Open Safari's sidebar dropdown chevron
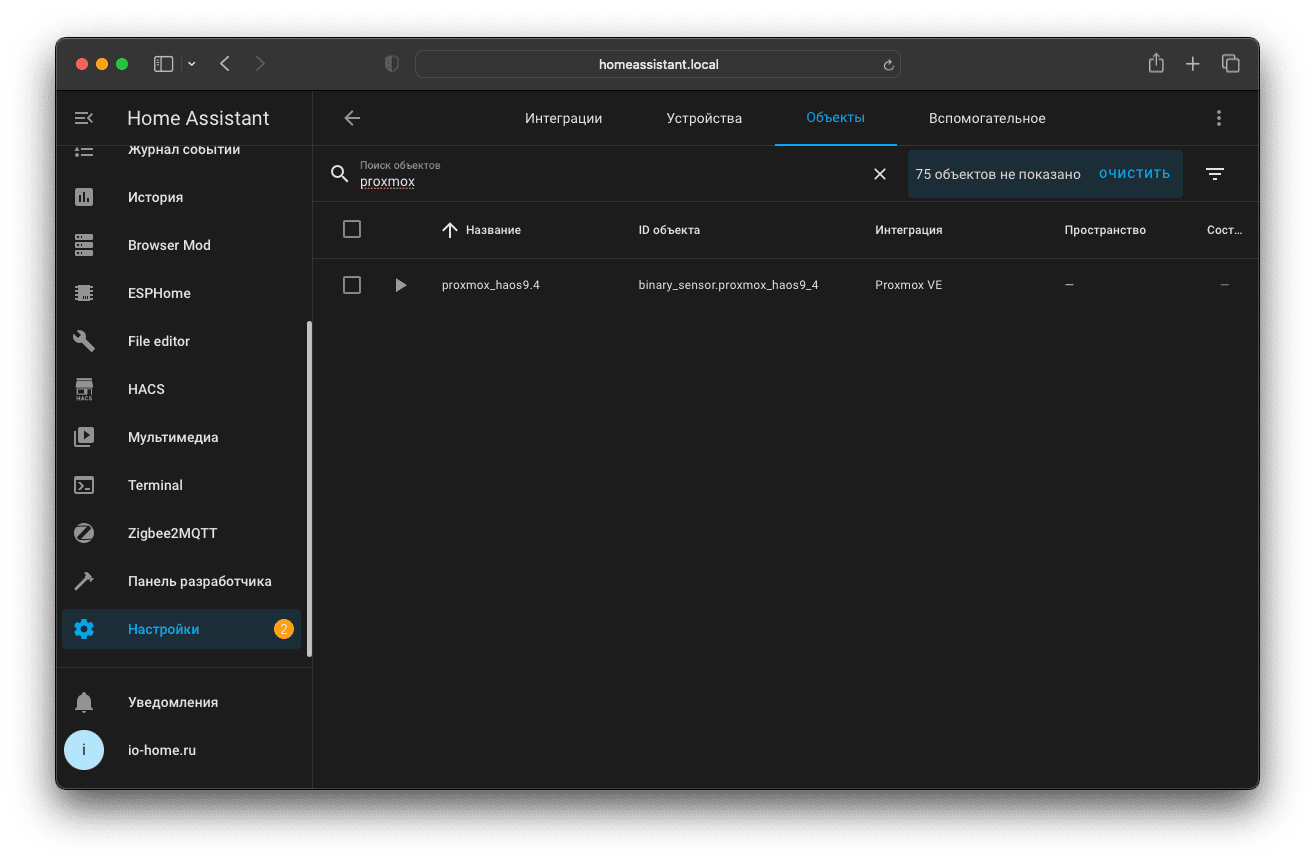 pos(192,64)
